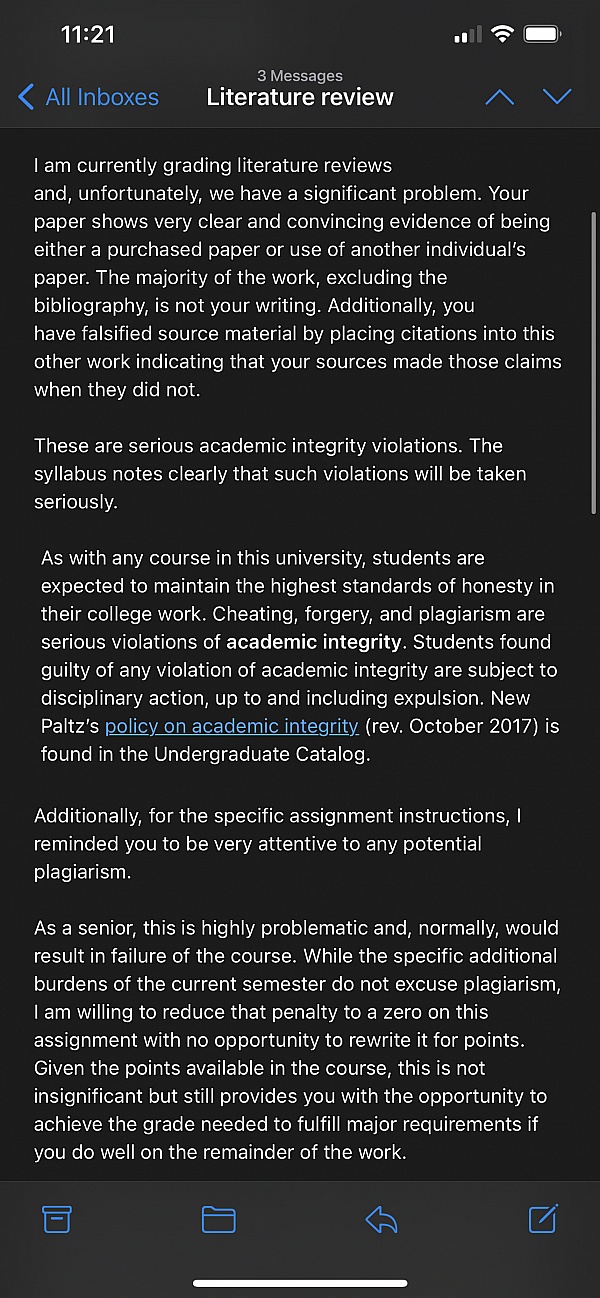Image resolution: width=600 pixels, height=1298 pixels.
Task: Tap the Literature review thread title
Action: [300, 97]
